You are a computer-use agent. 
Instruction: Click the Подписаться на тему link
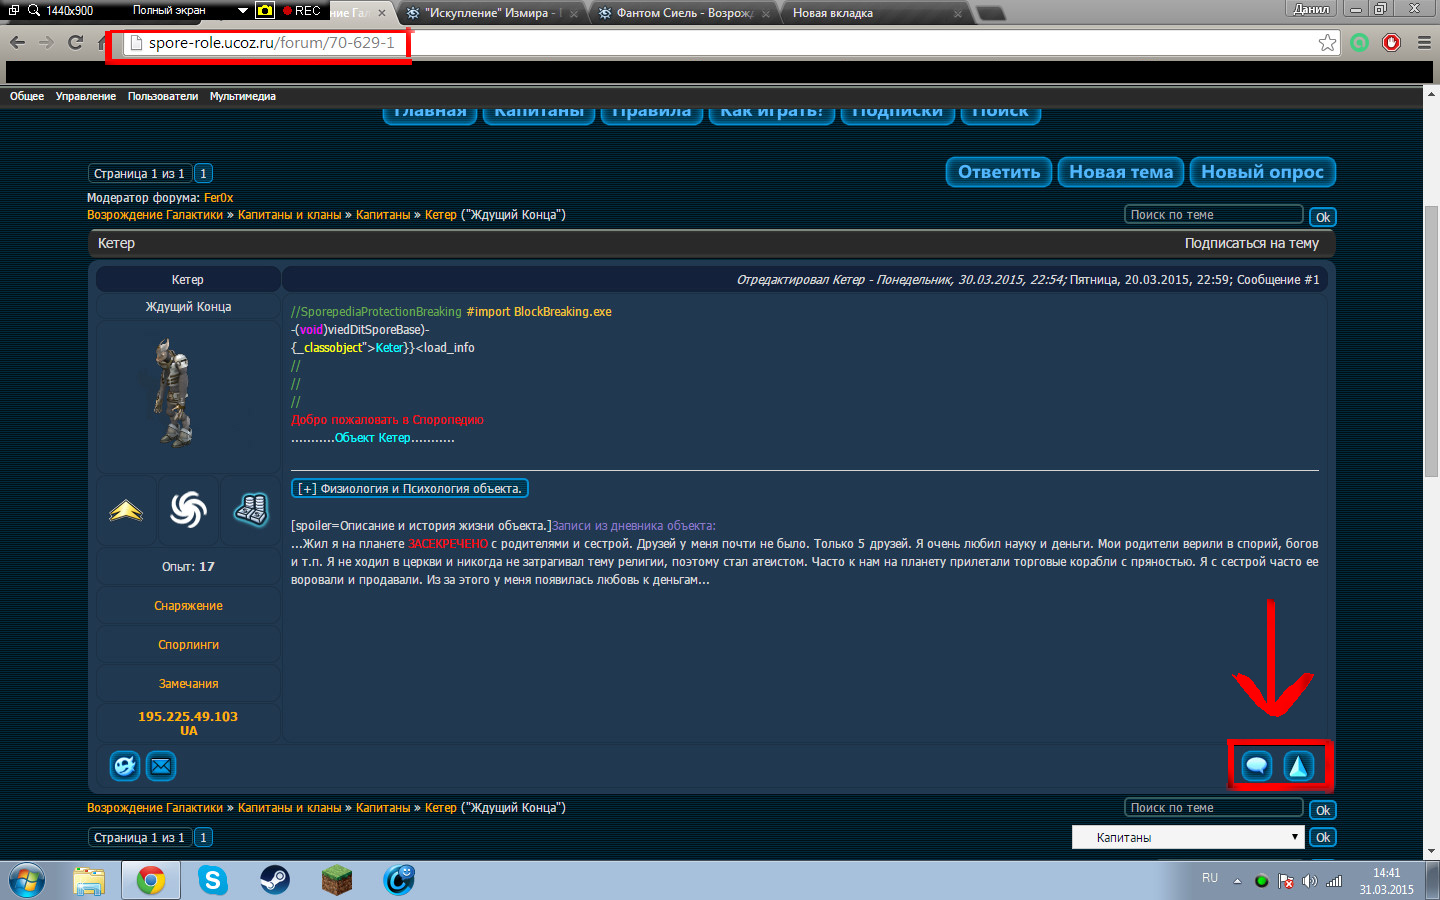(x=1251, y=243)
